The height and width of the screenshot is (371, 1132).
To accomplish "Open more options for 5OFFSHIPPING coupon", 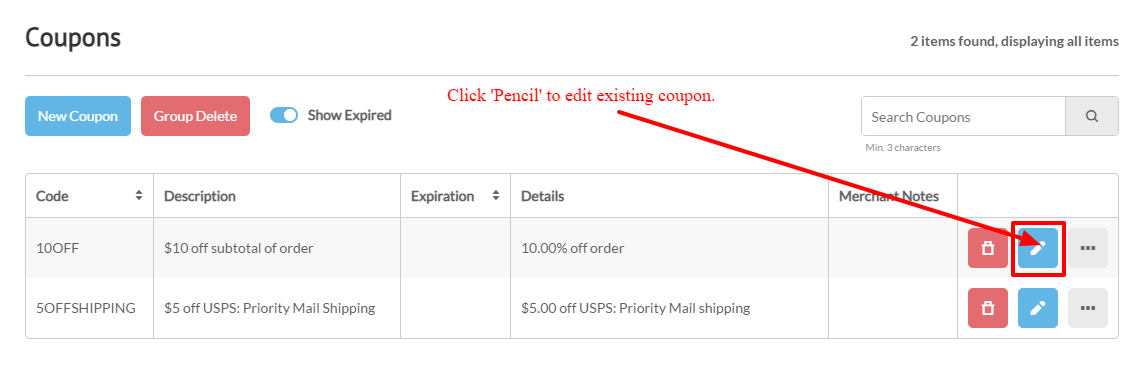I will 1087,308.
